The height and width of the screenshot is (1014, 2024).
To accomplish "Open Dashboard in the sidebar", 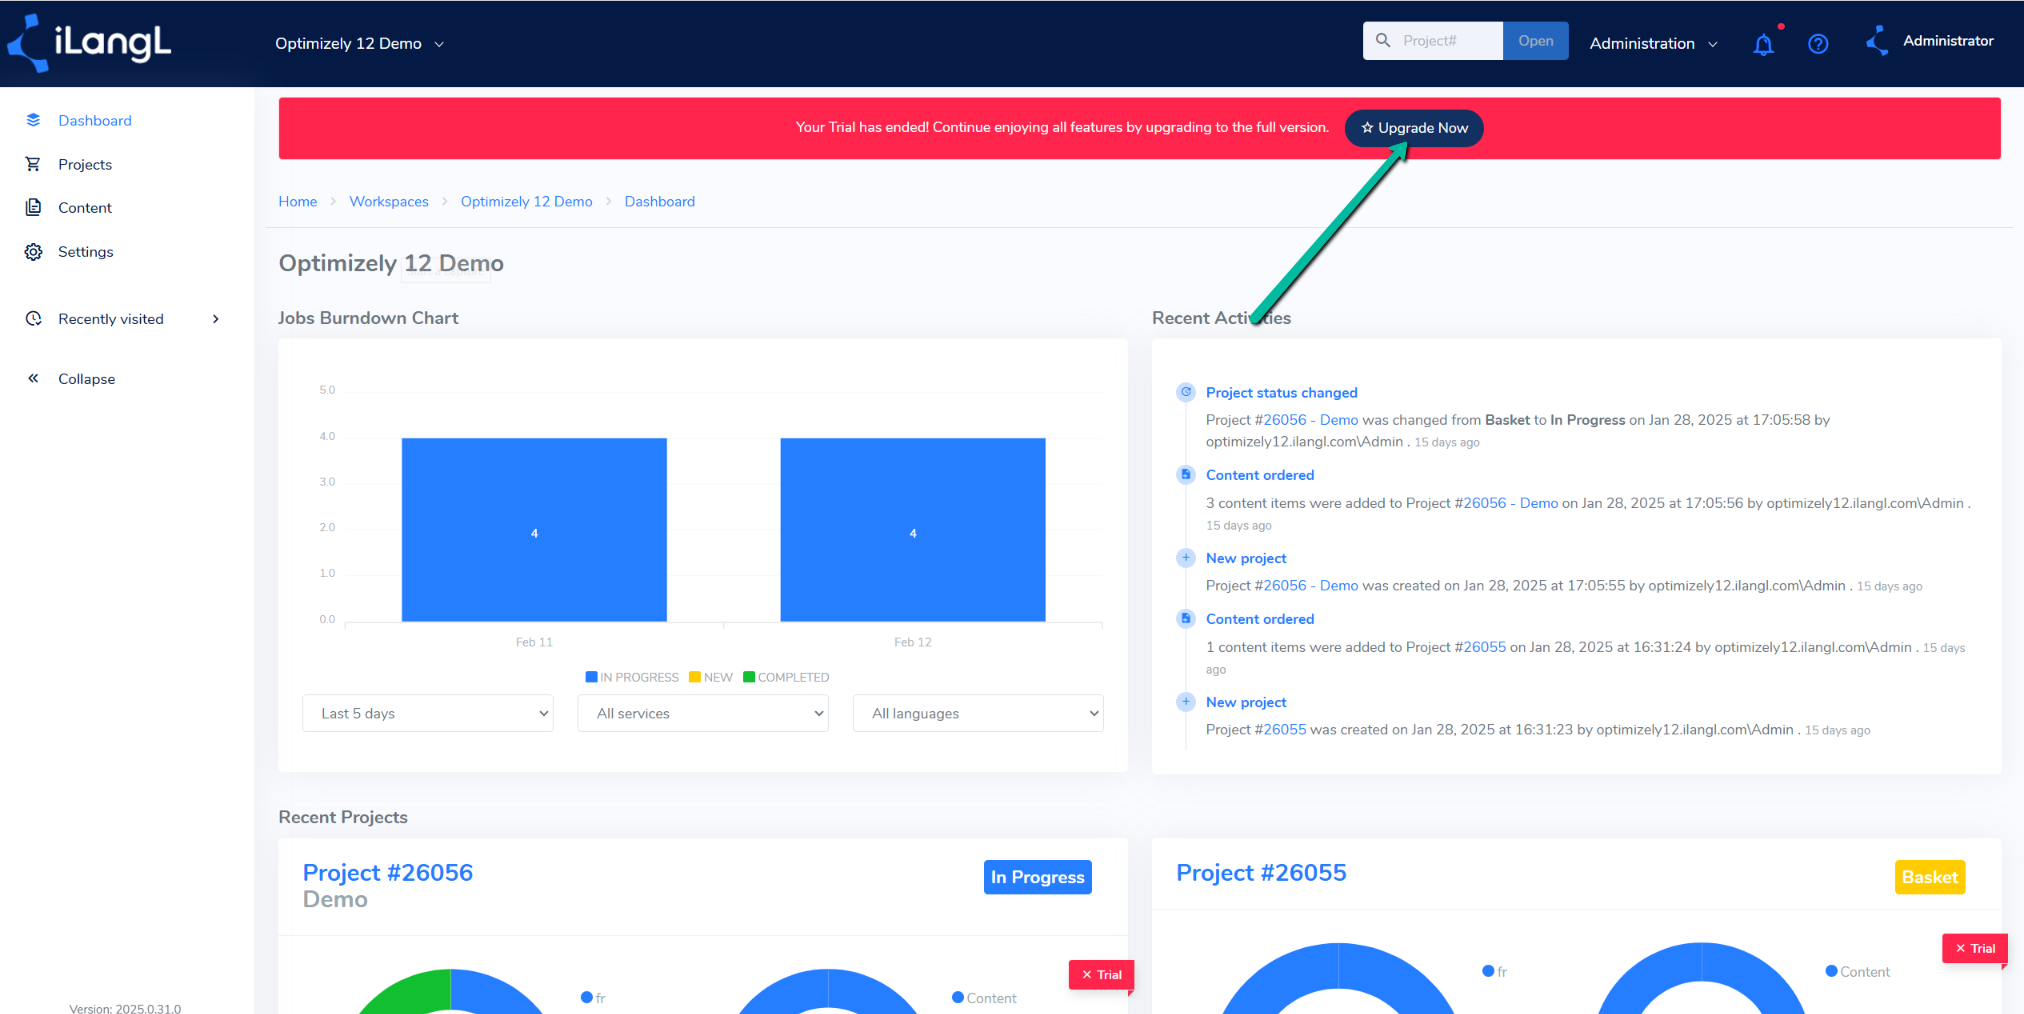I will (95, 120).
